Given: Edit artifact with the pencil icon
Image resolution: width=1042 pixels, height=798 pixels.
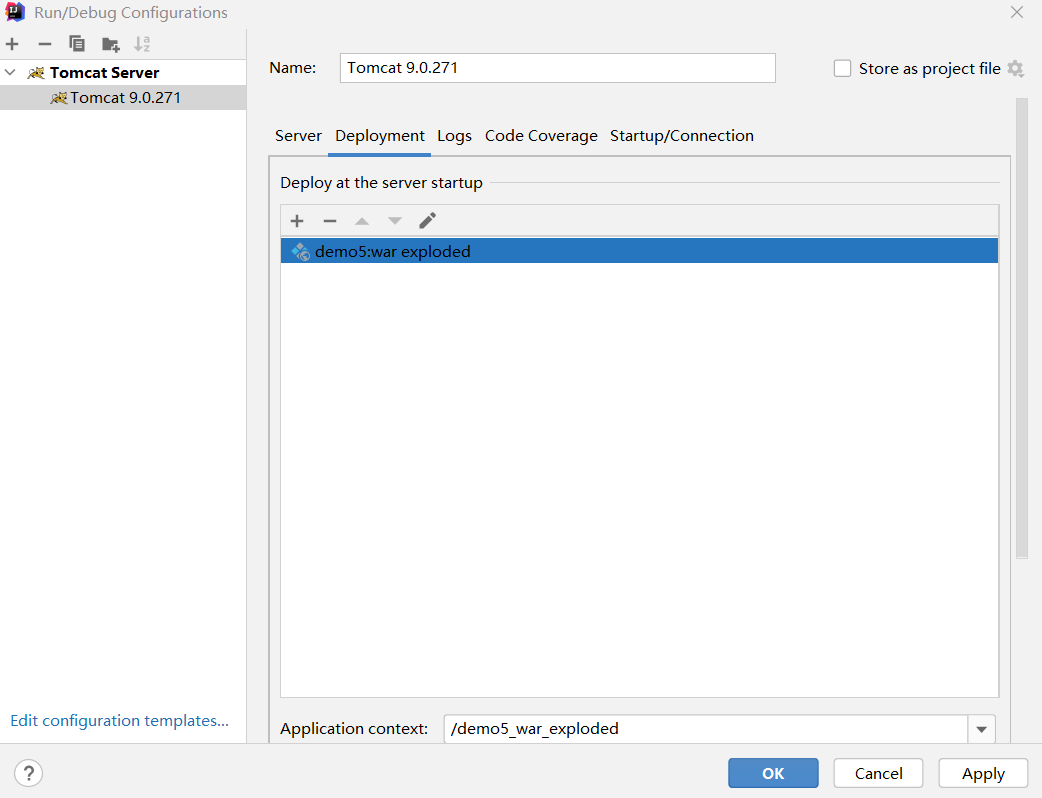Looking at the screenshot, I should [x=427, y=221].
